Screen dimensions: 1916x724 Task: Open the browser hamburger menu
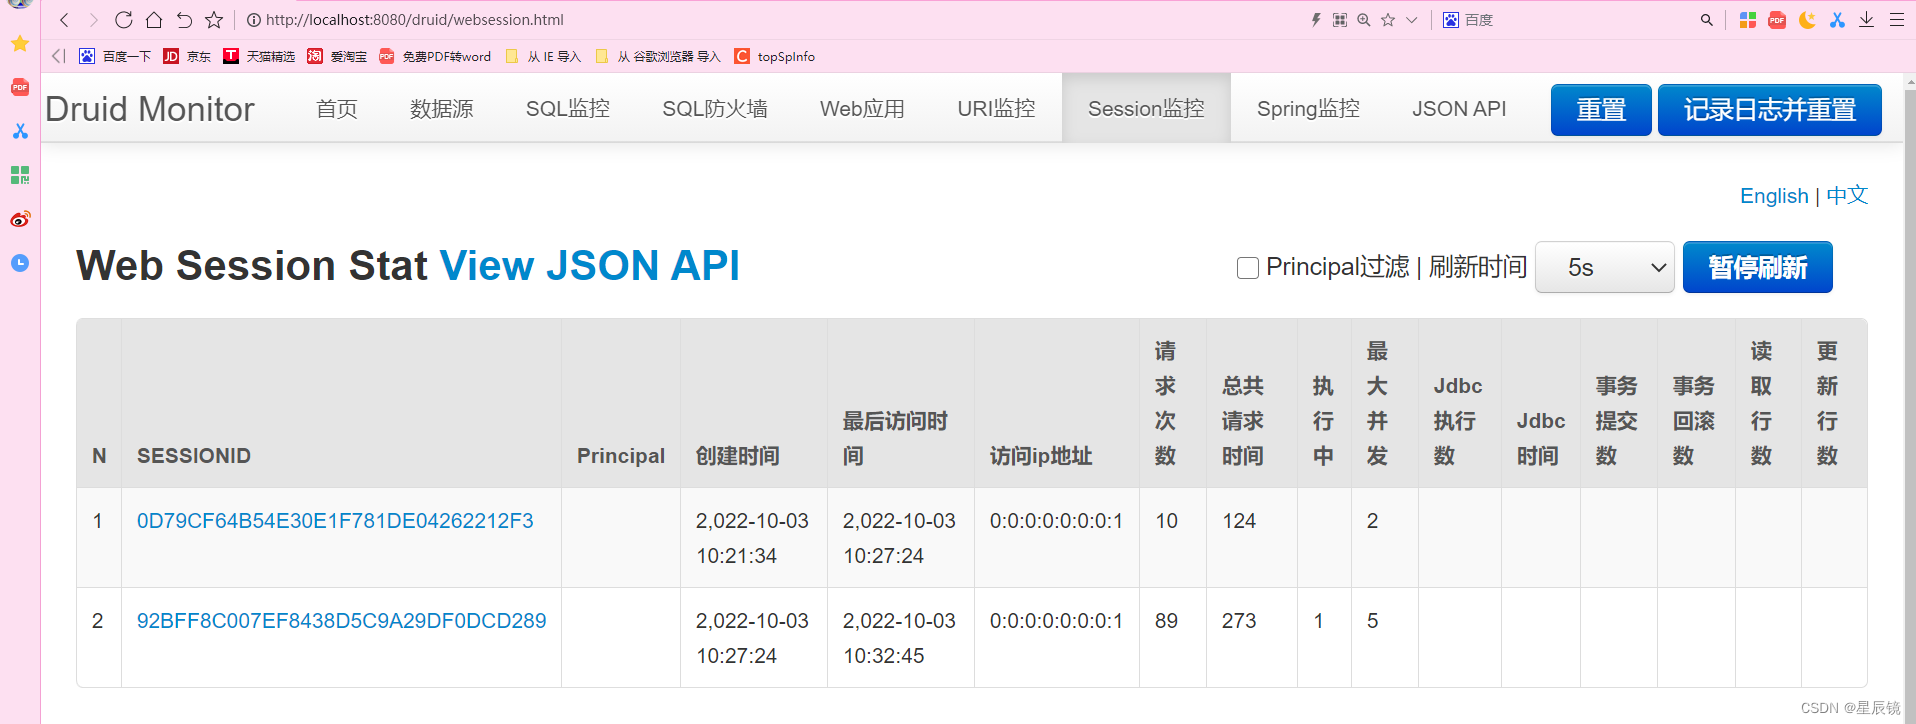tap(1896, 20)
